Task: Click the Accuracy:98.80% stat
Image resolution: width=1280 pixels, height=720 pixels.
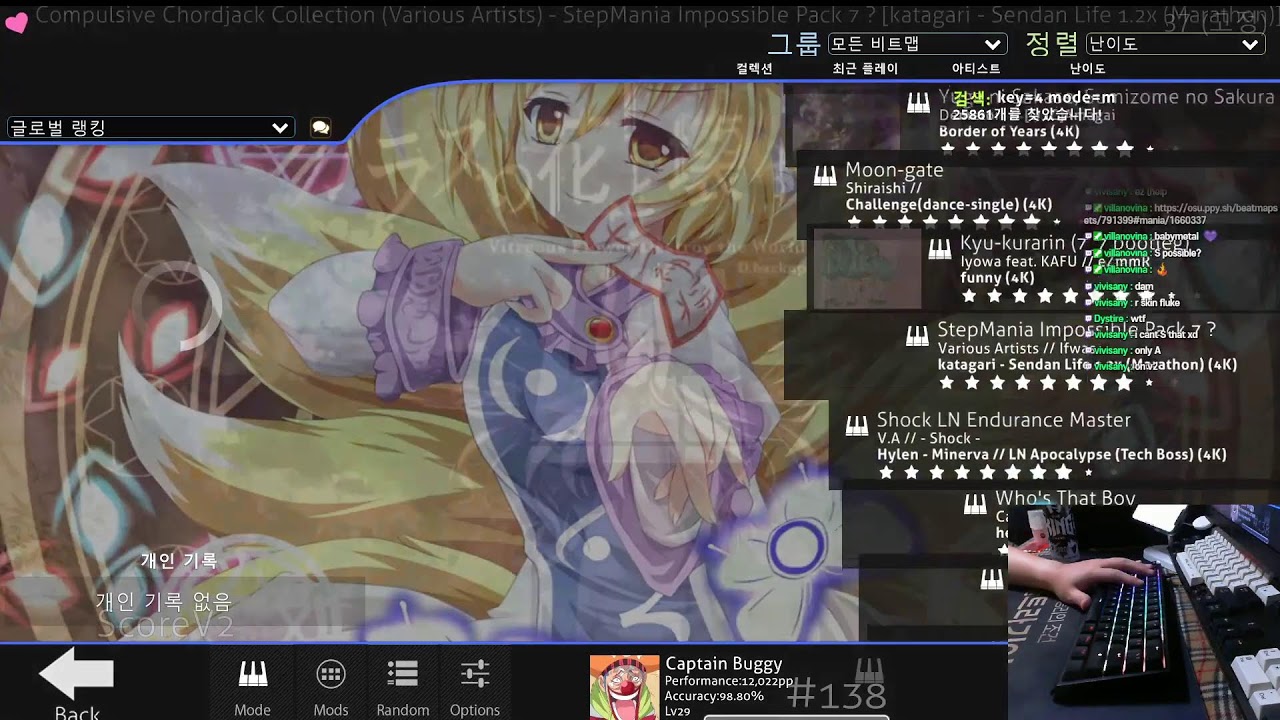Action: tap(714, 696)
